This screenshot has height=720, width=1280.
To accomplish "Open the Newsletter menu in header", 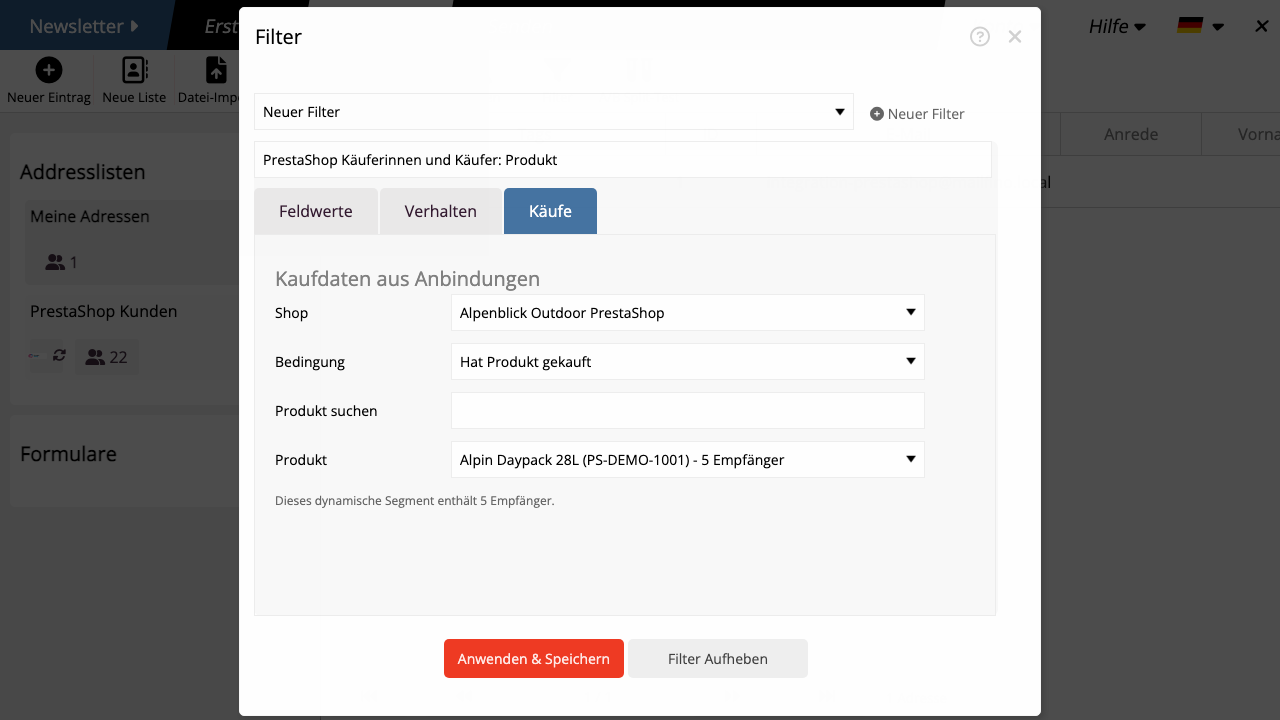I will point(84,26).
